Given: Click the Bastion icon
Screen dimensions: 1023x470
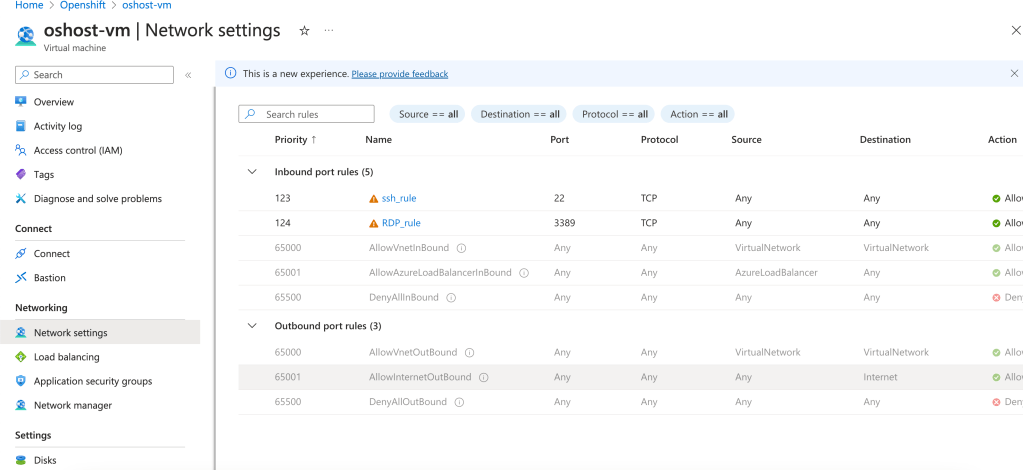Looking at the screenshot, I should tap(21, 277).
